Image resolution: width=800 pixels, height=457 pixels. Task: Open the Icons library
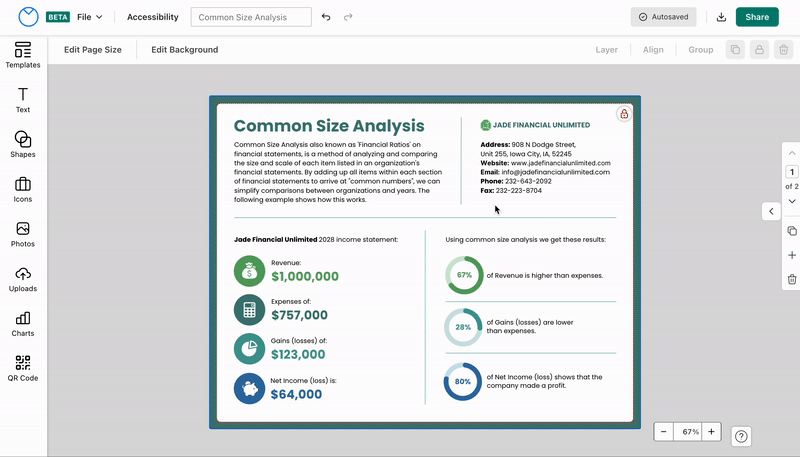(23, 190)
